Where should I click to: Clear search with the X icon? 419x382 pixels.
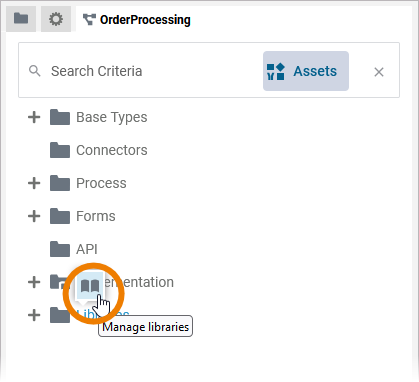pos(379,72)
